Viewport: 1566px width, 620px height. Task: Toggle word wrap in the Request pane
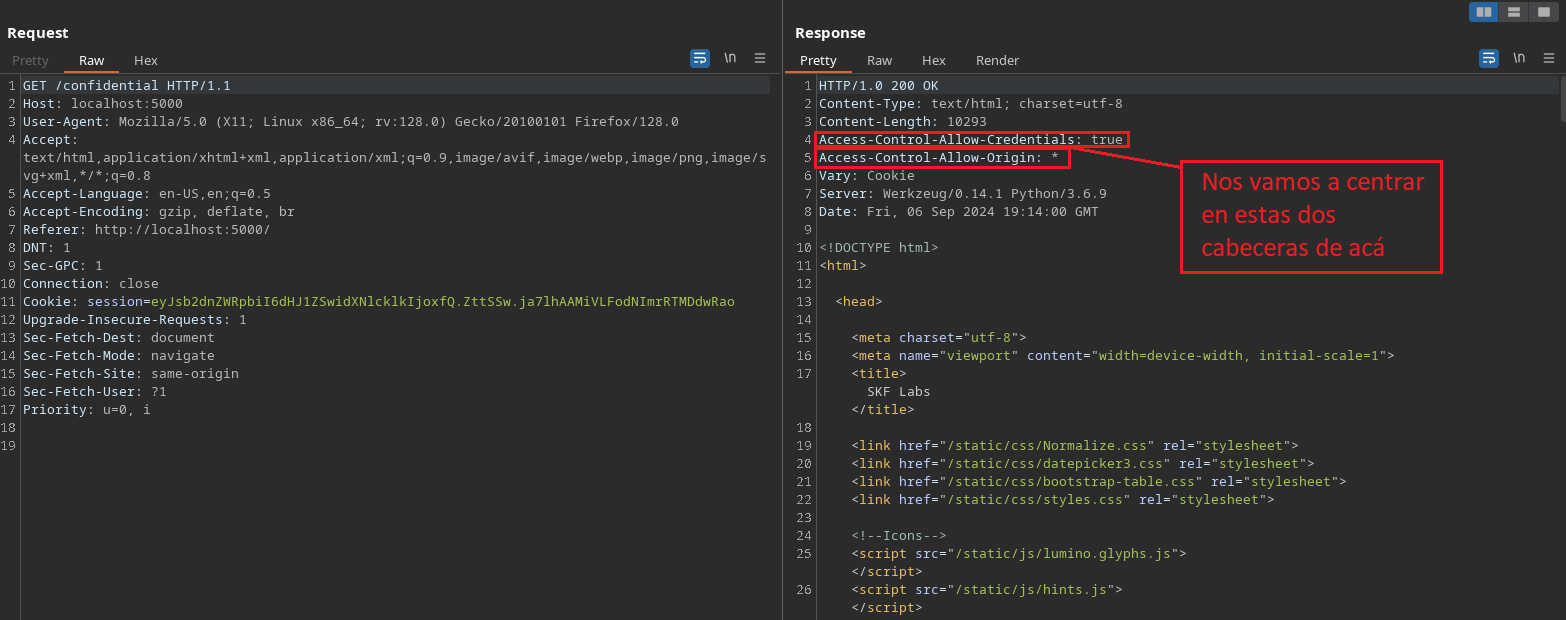click(x=700, y=58)
